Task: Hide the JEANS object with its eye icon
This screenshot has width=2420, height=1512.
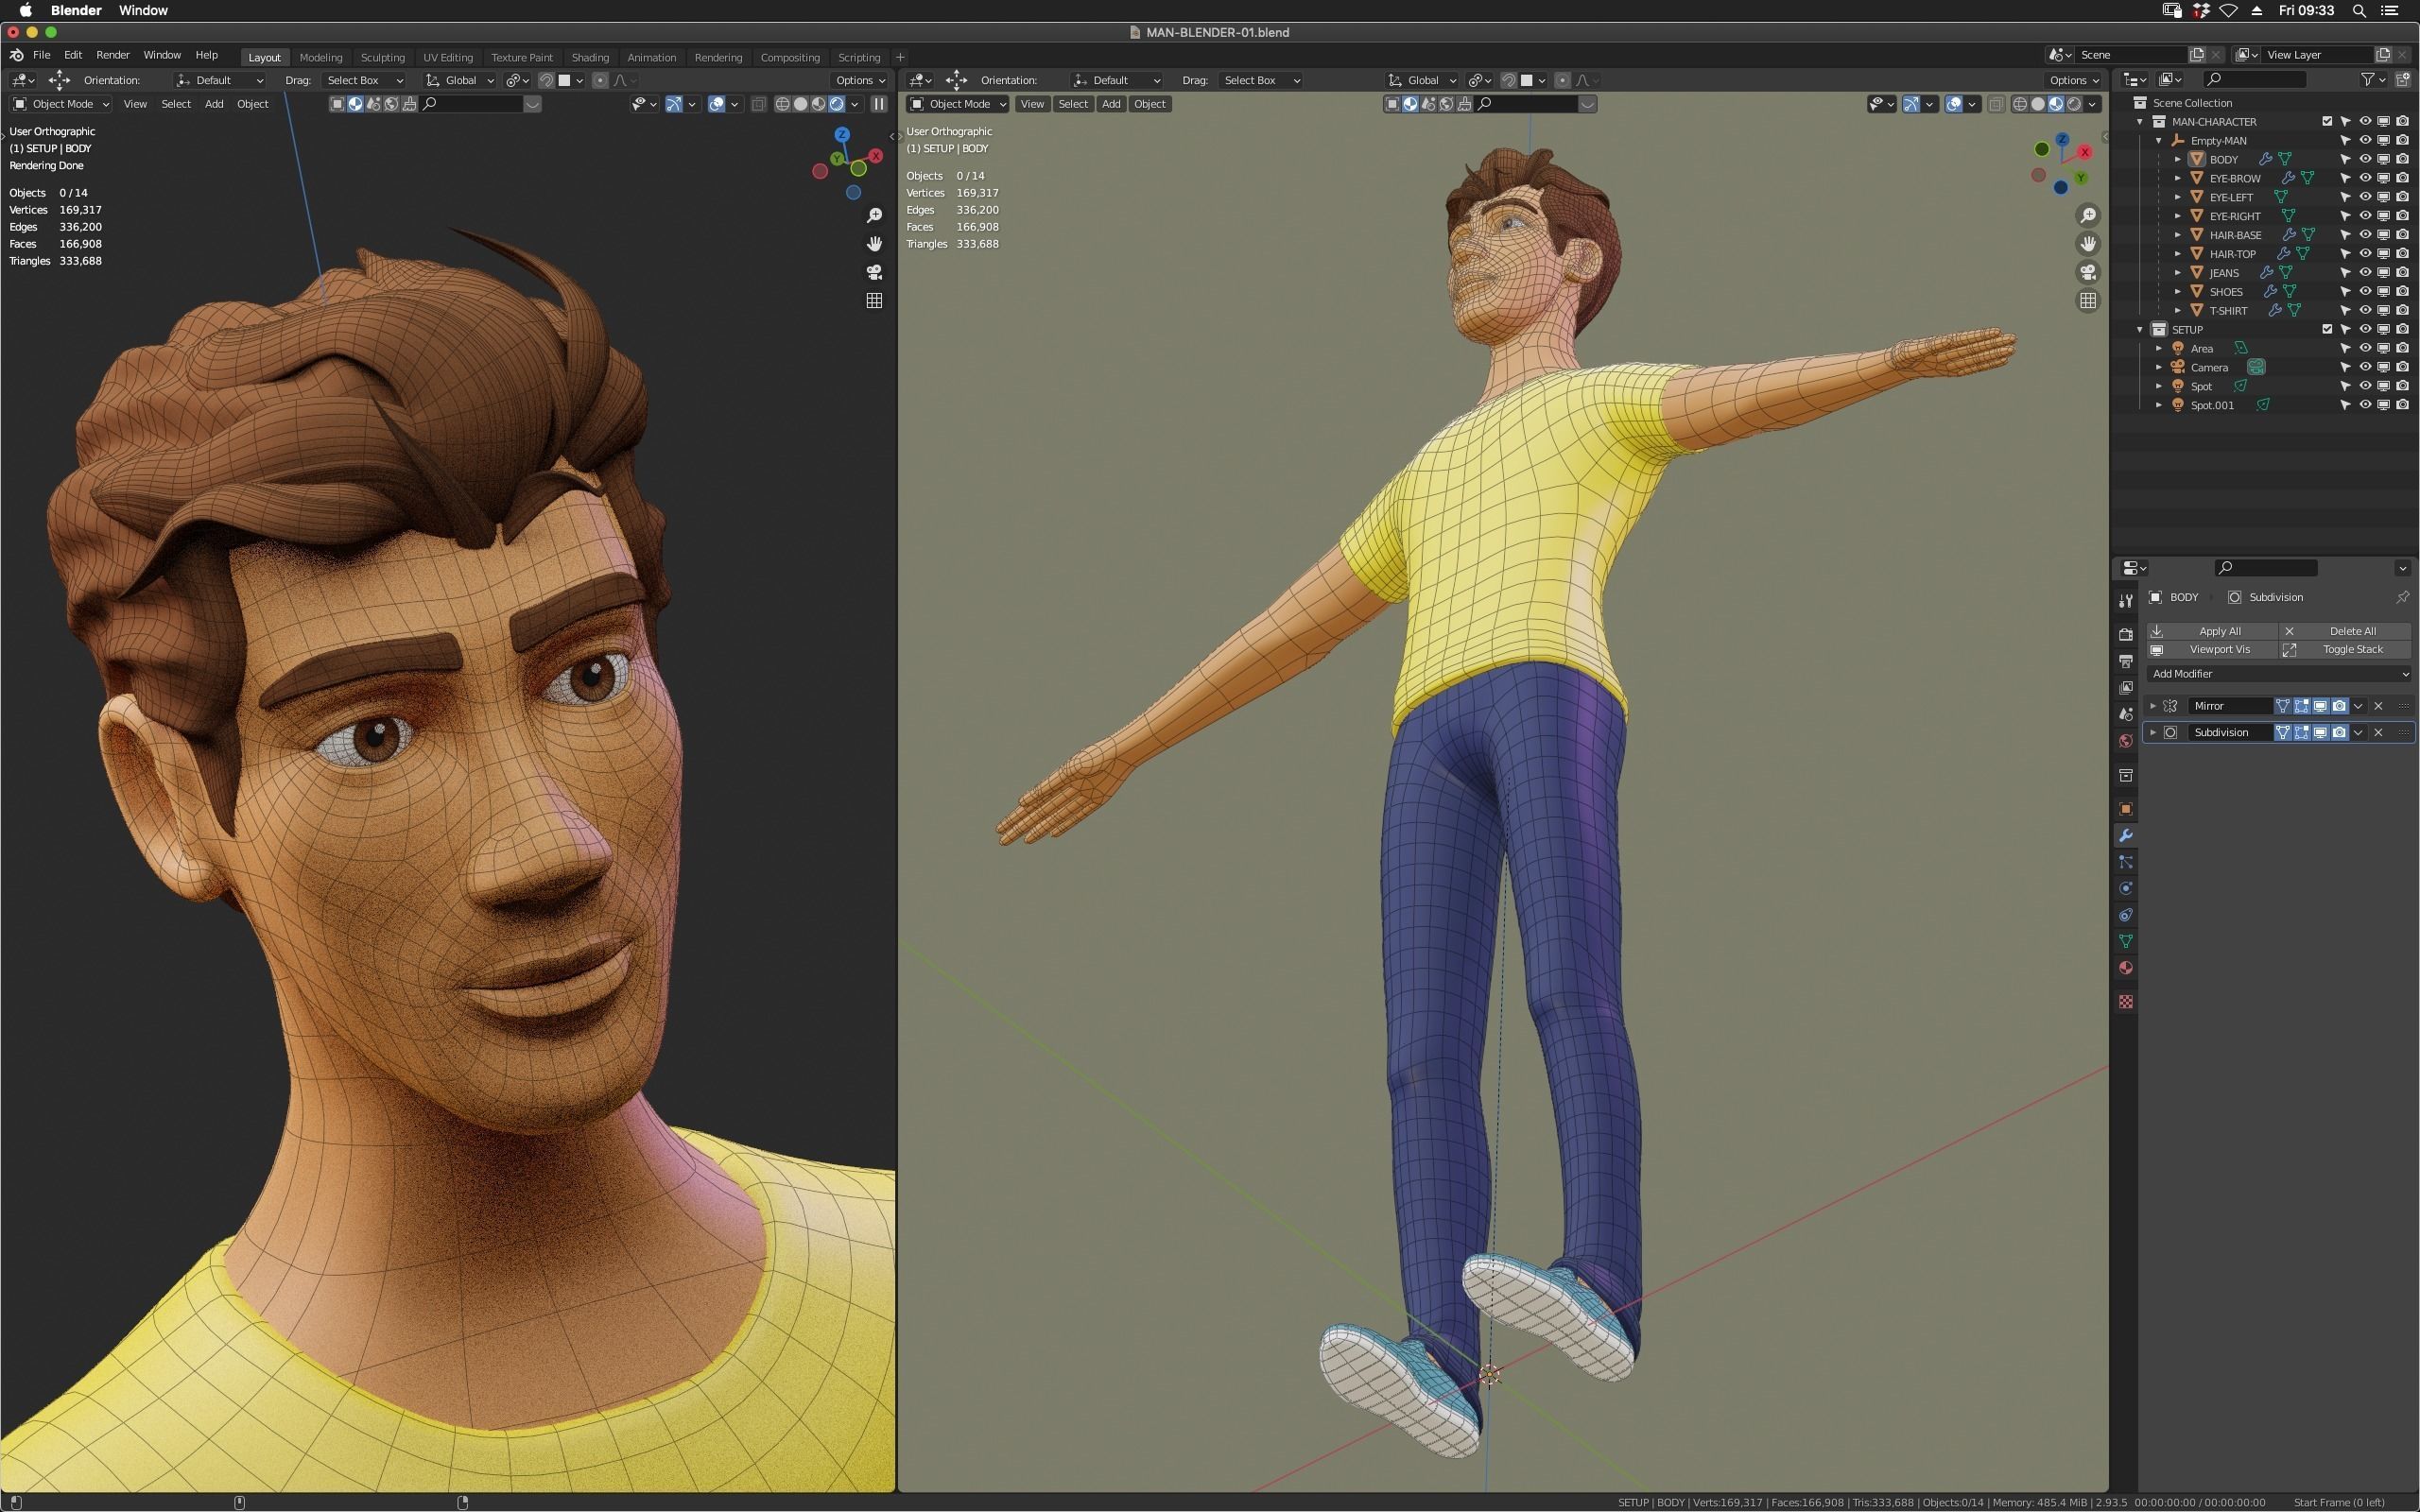Action: point(2365,272)
